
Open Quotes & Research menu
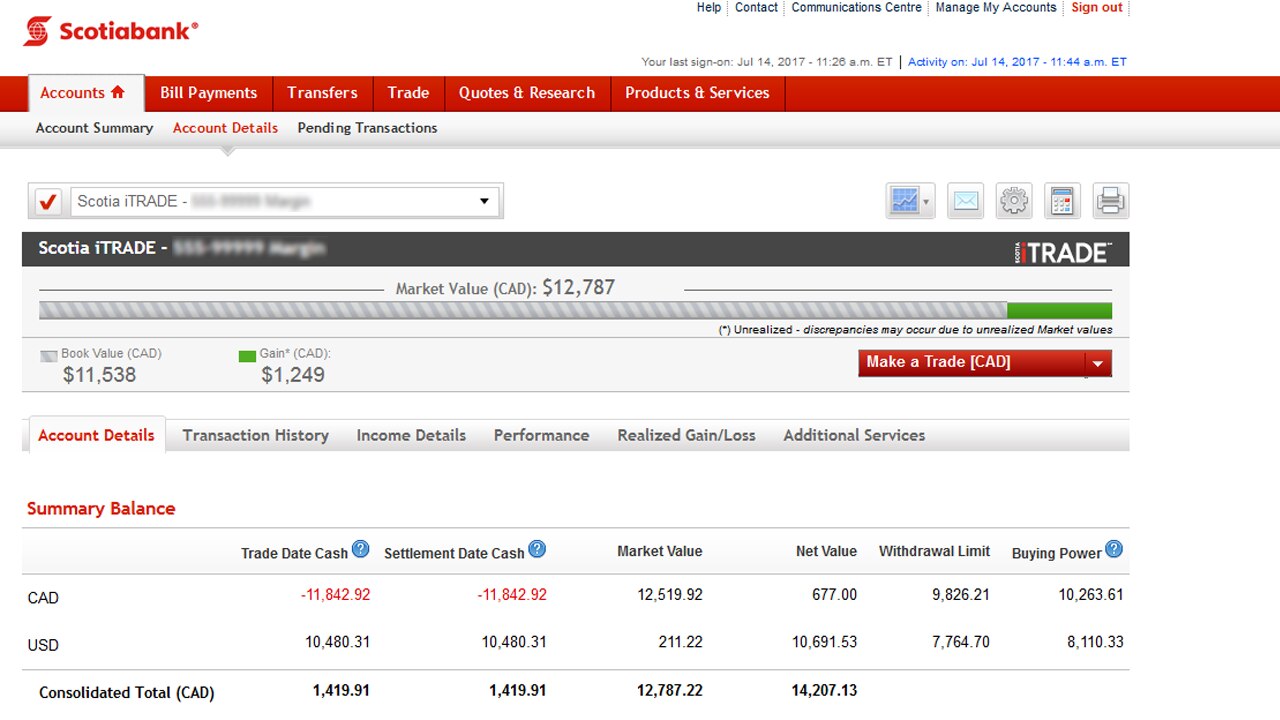click(527, 93)
